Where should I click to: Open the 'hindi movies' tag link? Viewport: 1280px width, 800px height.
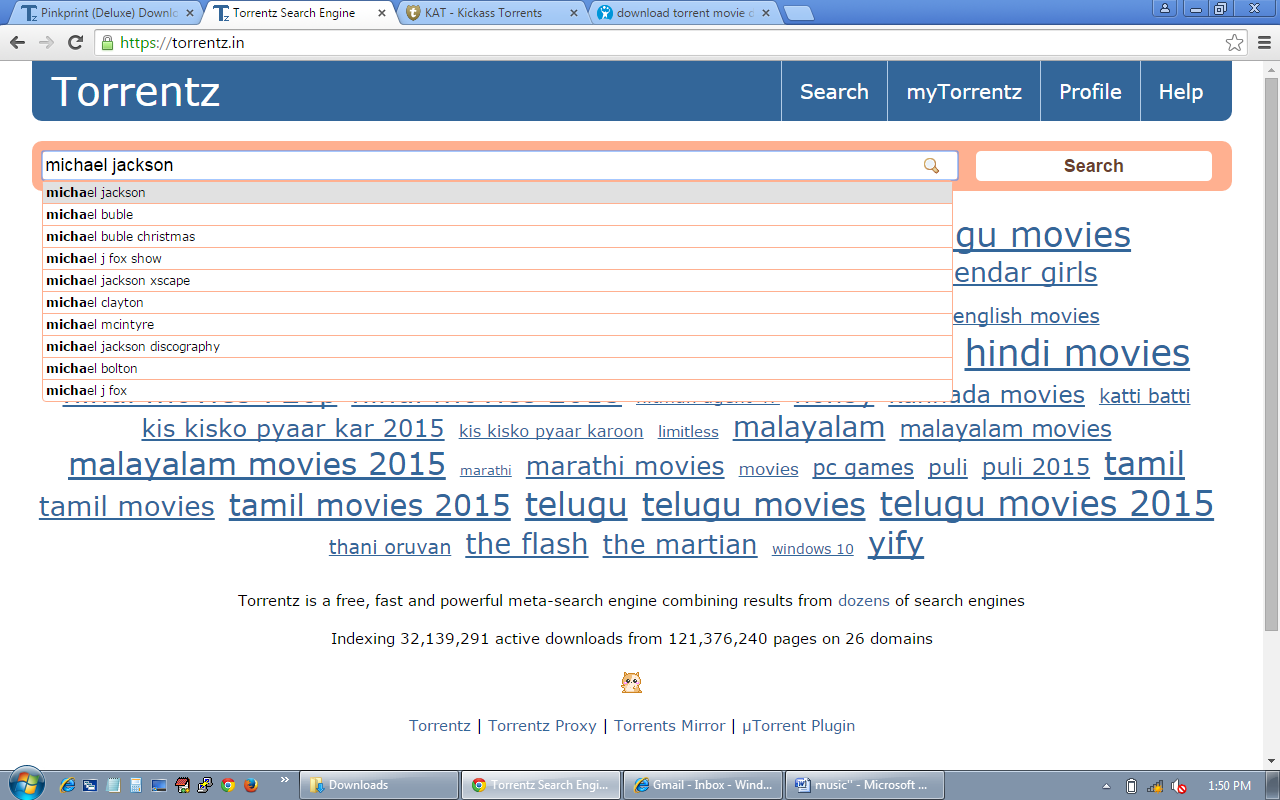pos(1077,353)
